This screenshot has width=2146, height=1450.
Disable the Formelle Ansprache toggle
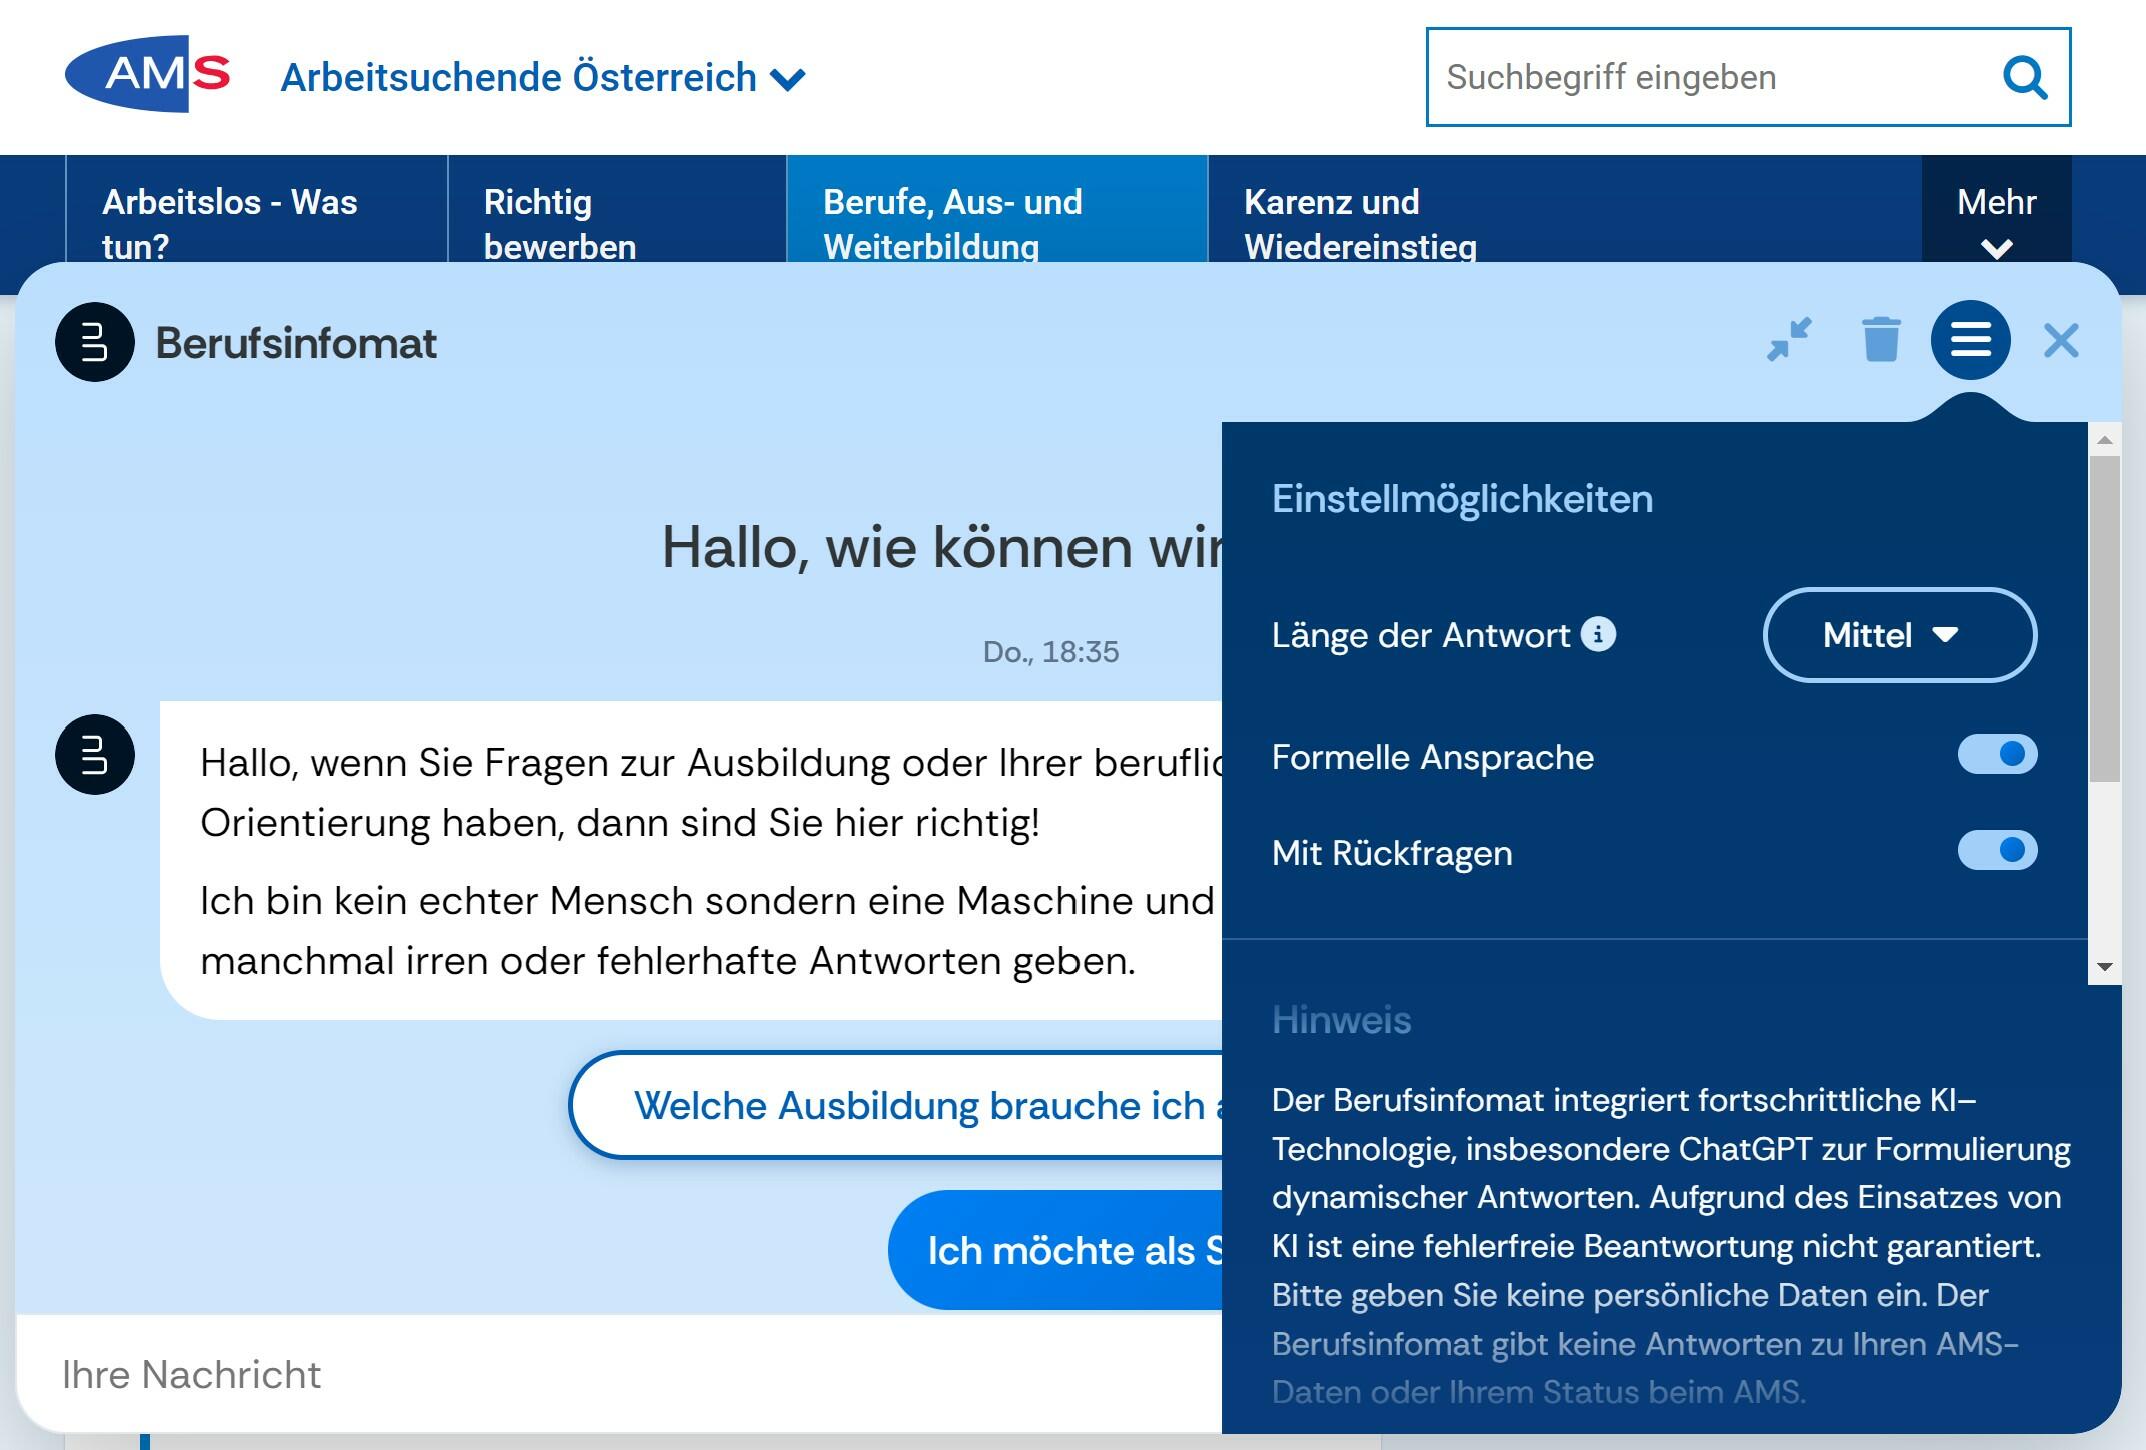1997,755
